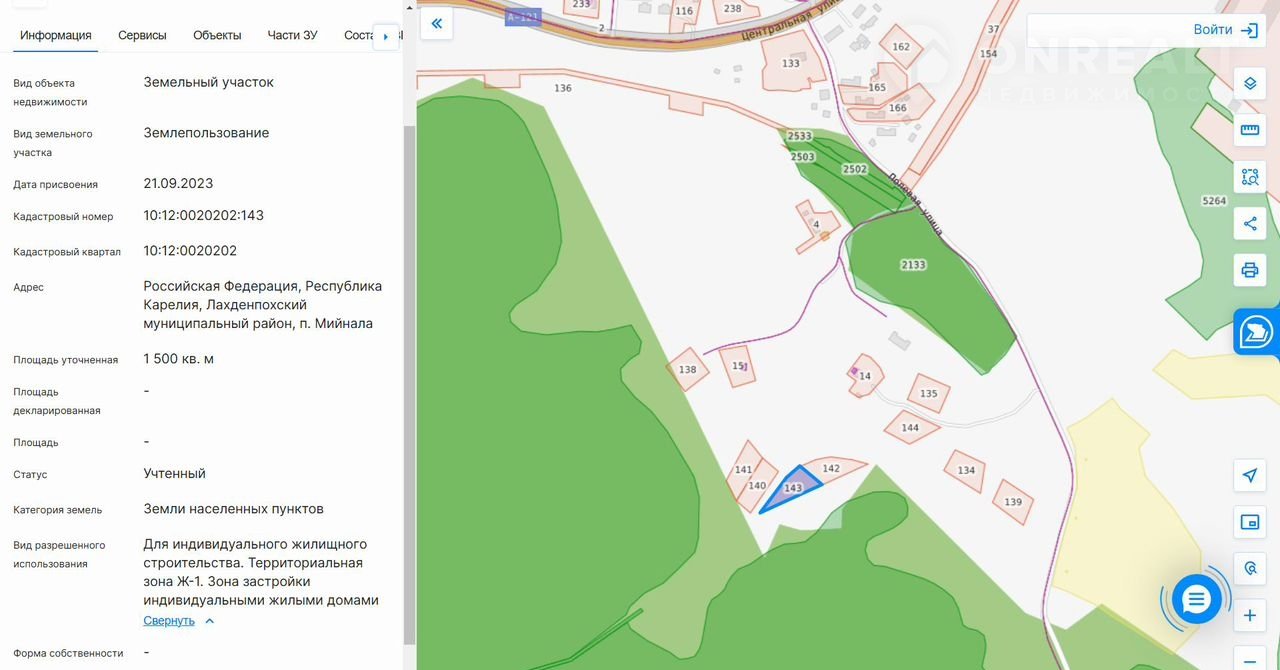Go to the Части ЗУ tab
Viewport: 1280px width, 670px height.
(x=292, y=35)
